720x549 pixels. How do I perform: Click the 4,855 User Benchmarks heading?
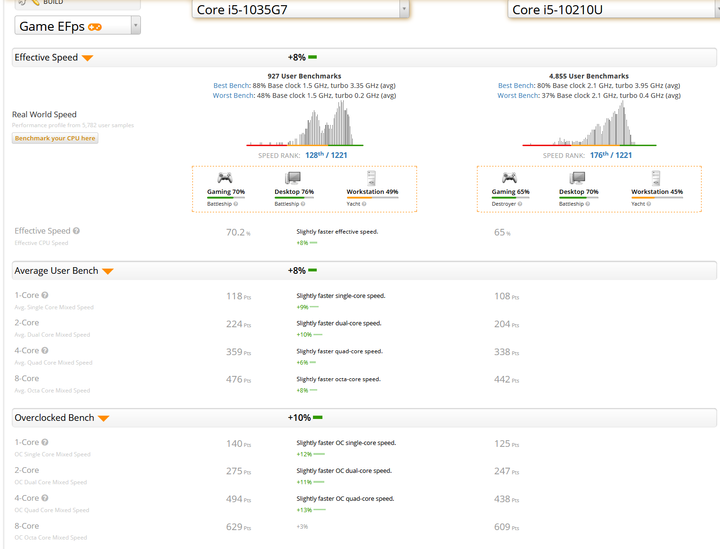coord(589,76)
